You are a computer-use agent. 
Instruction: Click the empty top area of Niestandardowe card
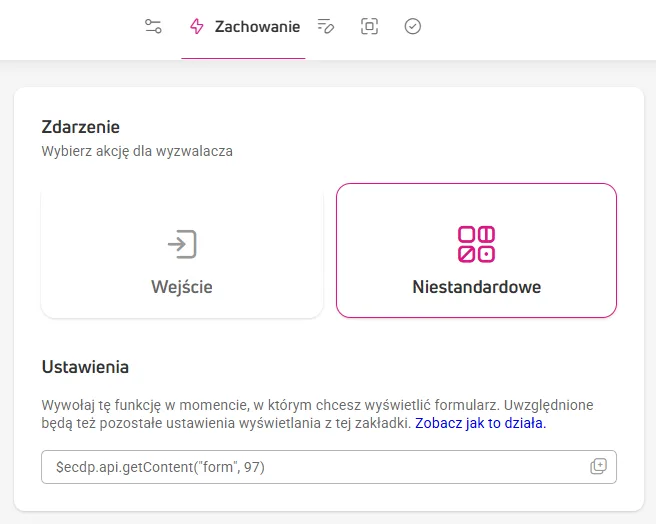477,203
